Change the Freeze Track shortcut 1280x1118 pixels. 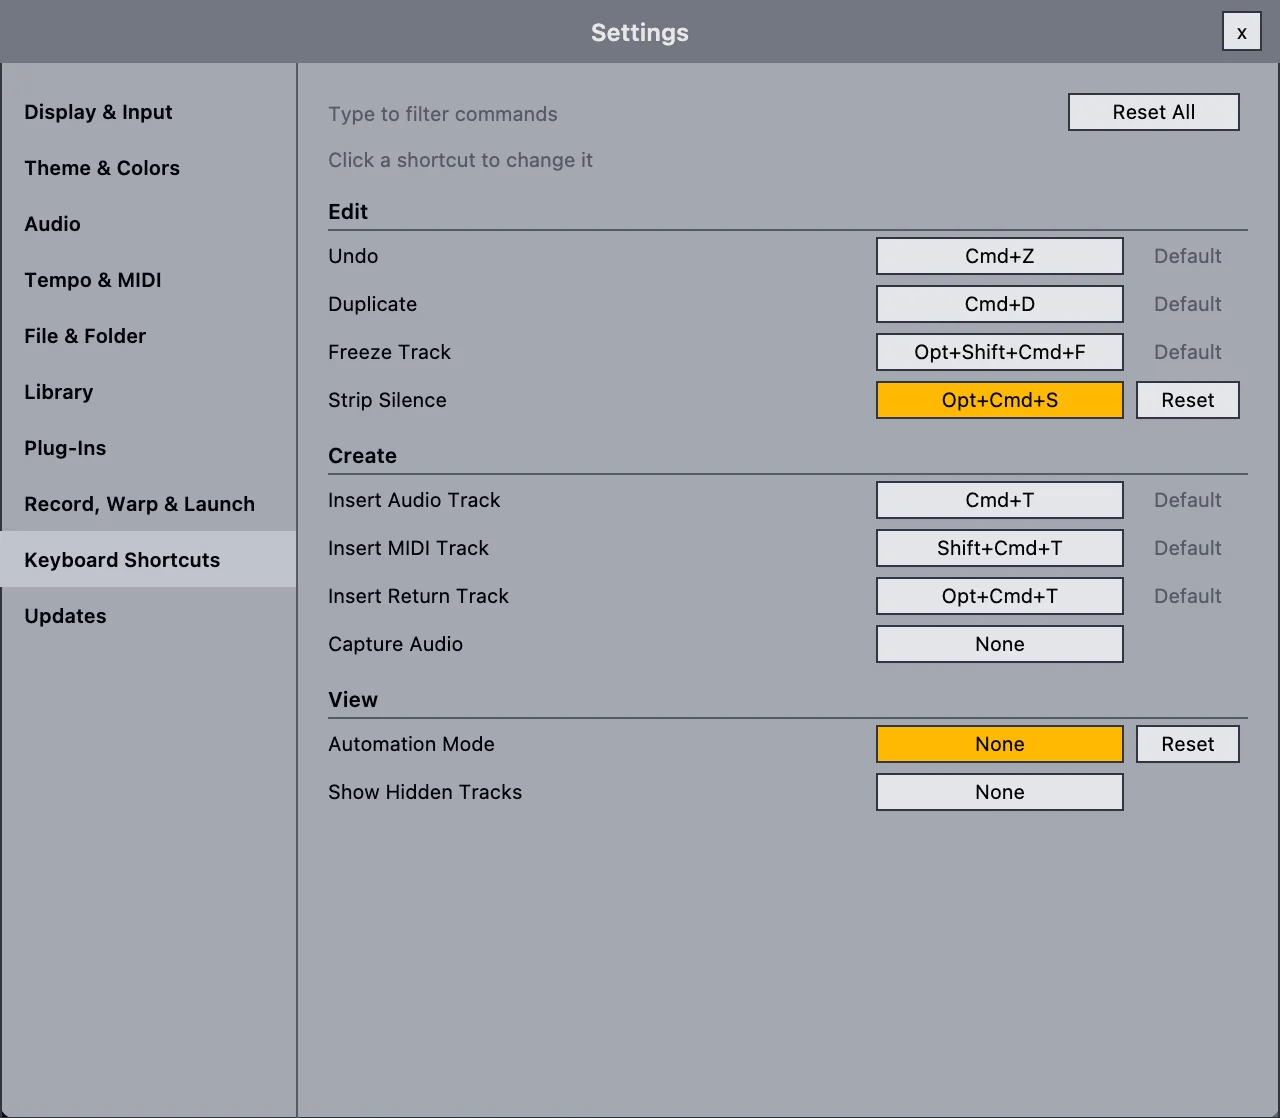pos(1000,352)
